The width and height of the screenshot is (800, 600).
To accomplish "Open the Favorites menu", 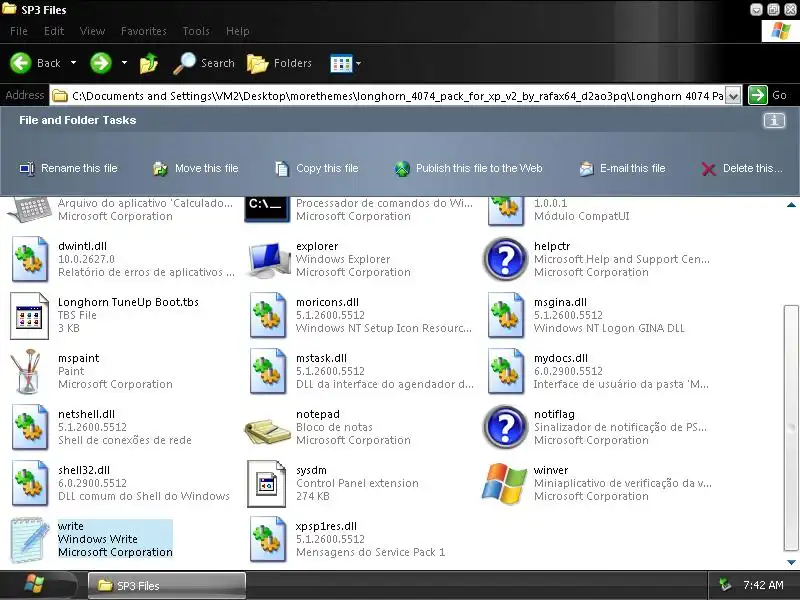I will 143,31.
